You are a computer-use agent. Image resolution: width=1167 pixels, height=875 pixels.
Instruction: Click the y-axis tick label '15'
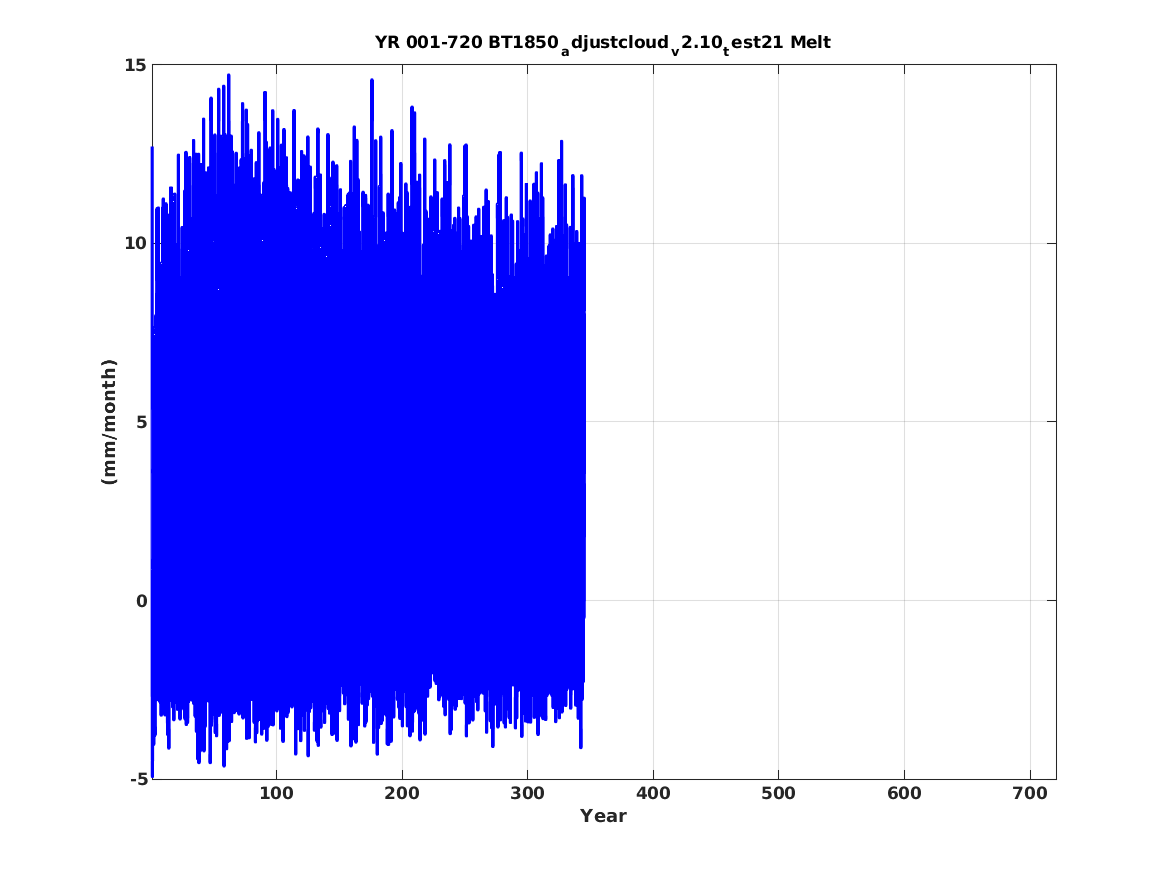coord(135,65)
